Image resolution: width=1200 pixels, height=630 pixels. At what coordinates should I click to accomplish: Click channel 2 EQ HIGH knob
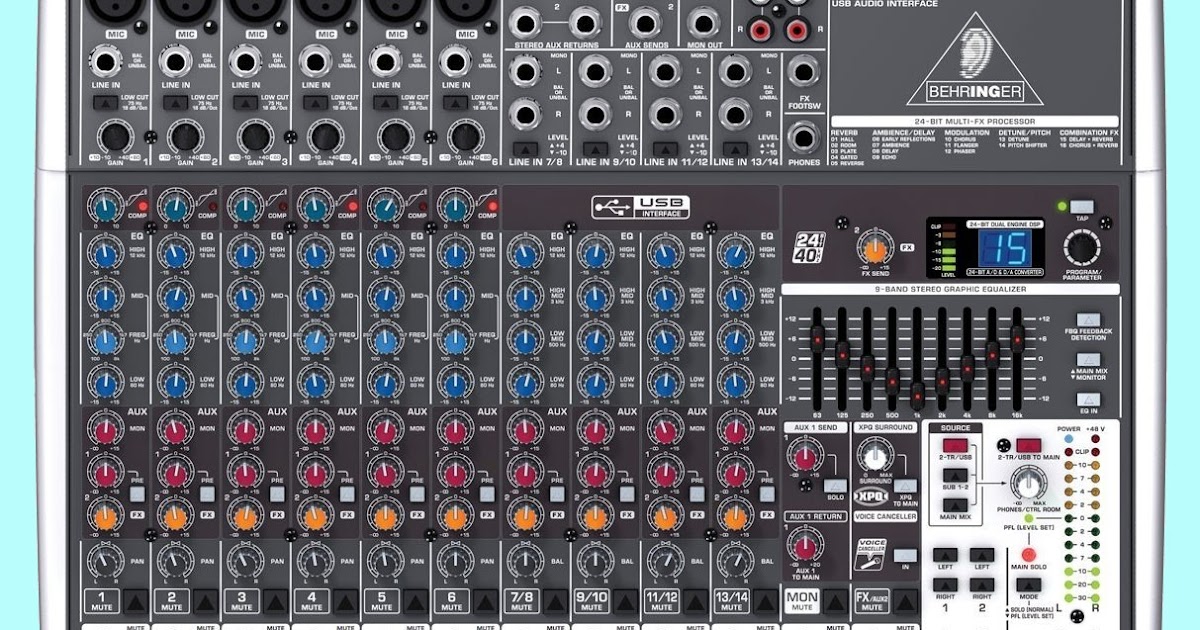pos(174,254)
